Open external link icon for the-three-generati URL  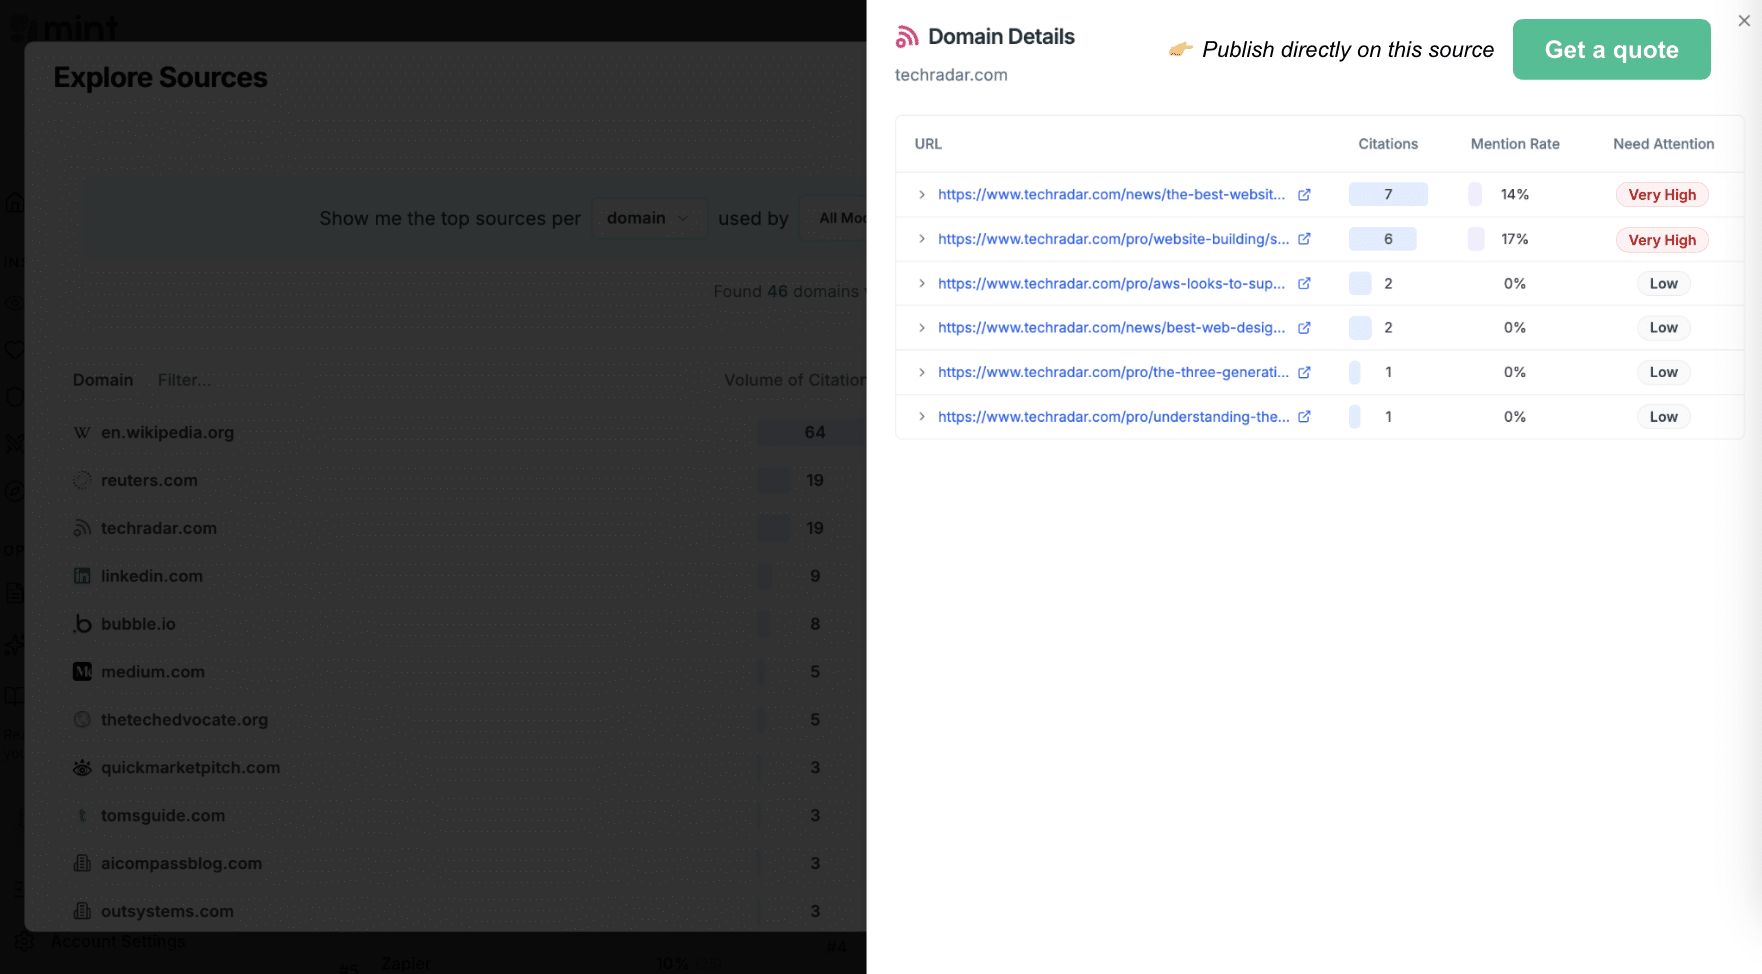(1304, 372)
